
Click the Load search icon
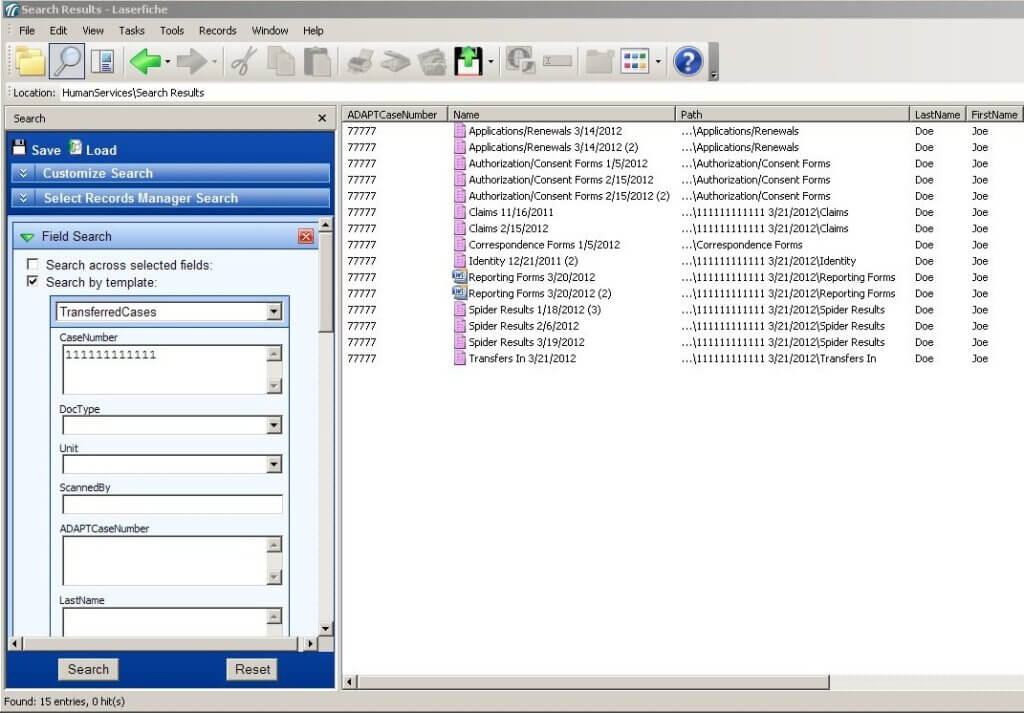(76, 148)
